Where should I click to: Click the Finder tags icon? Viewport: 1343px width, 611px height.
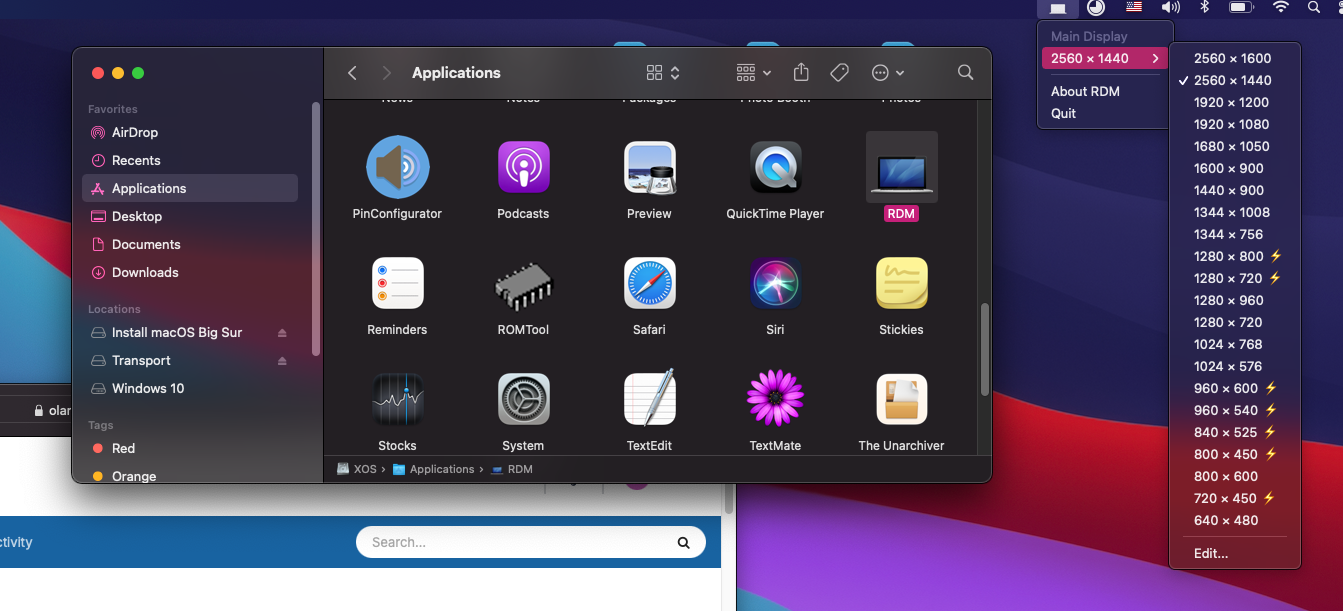pyautogui.click(x=840, y=73)
